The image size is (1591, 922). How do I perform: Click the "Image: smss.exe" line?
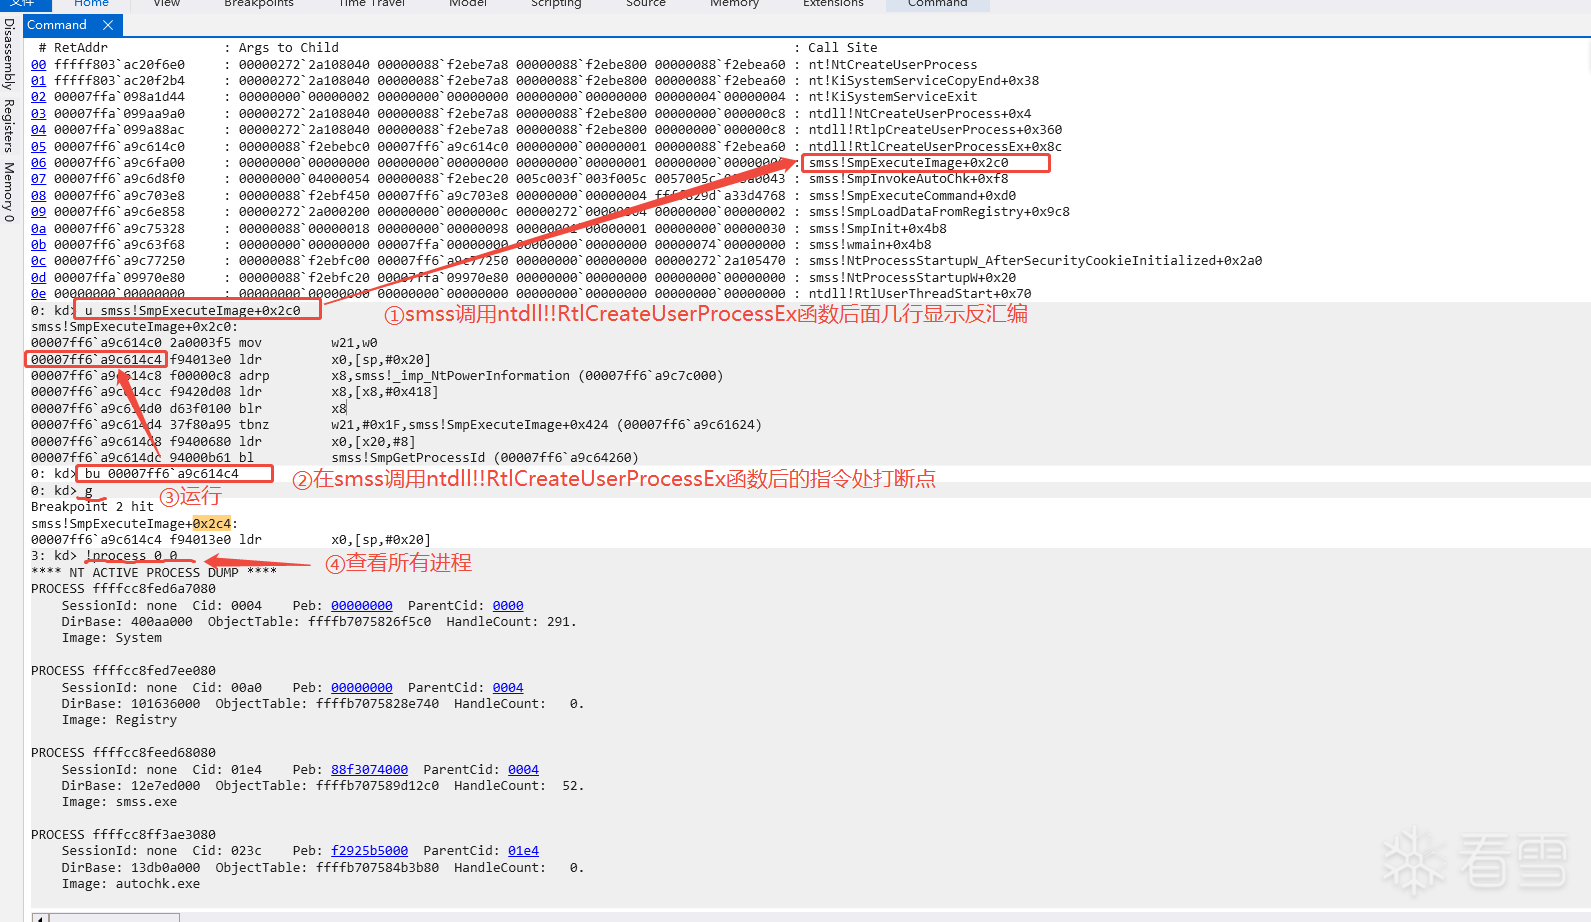(x=119, y=802)
